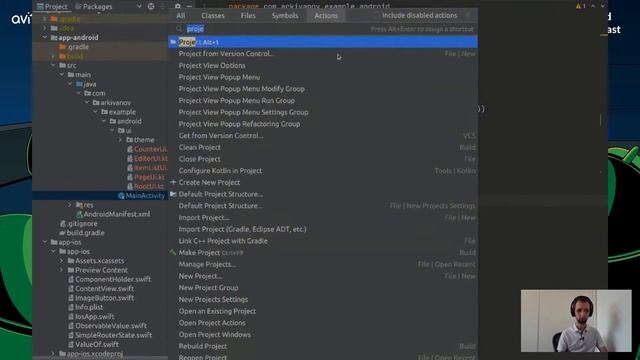Click the theme folder icon
This screenshot has height=360, width=640.
pos(129,140)
